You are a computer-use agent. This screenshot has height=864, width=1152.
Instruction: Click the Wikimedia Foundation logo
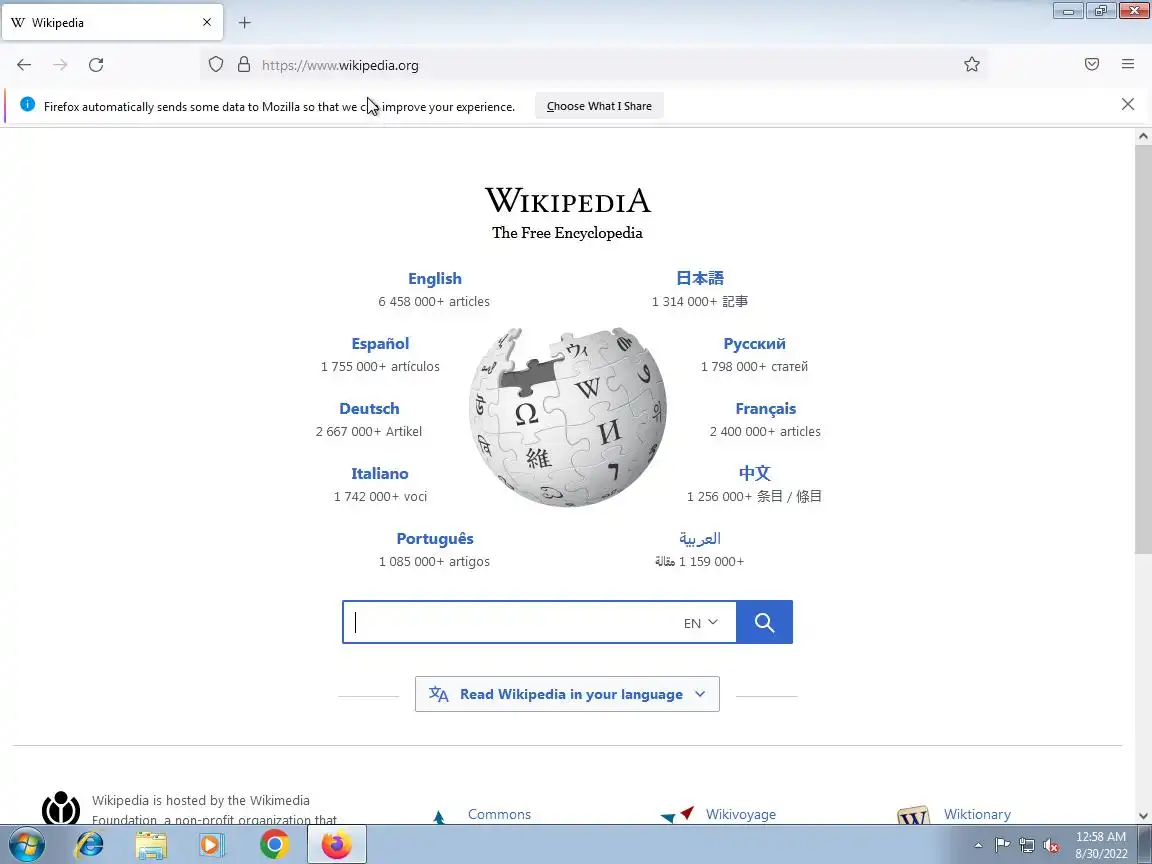point(61,808)
